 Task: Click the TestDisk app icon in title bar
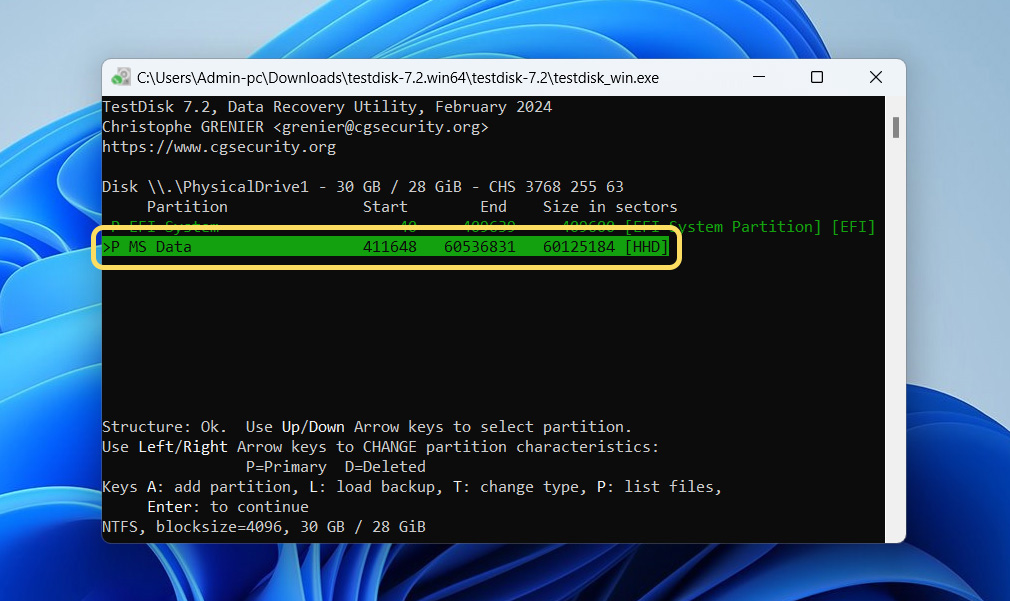pos(120,77)
